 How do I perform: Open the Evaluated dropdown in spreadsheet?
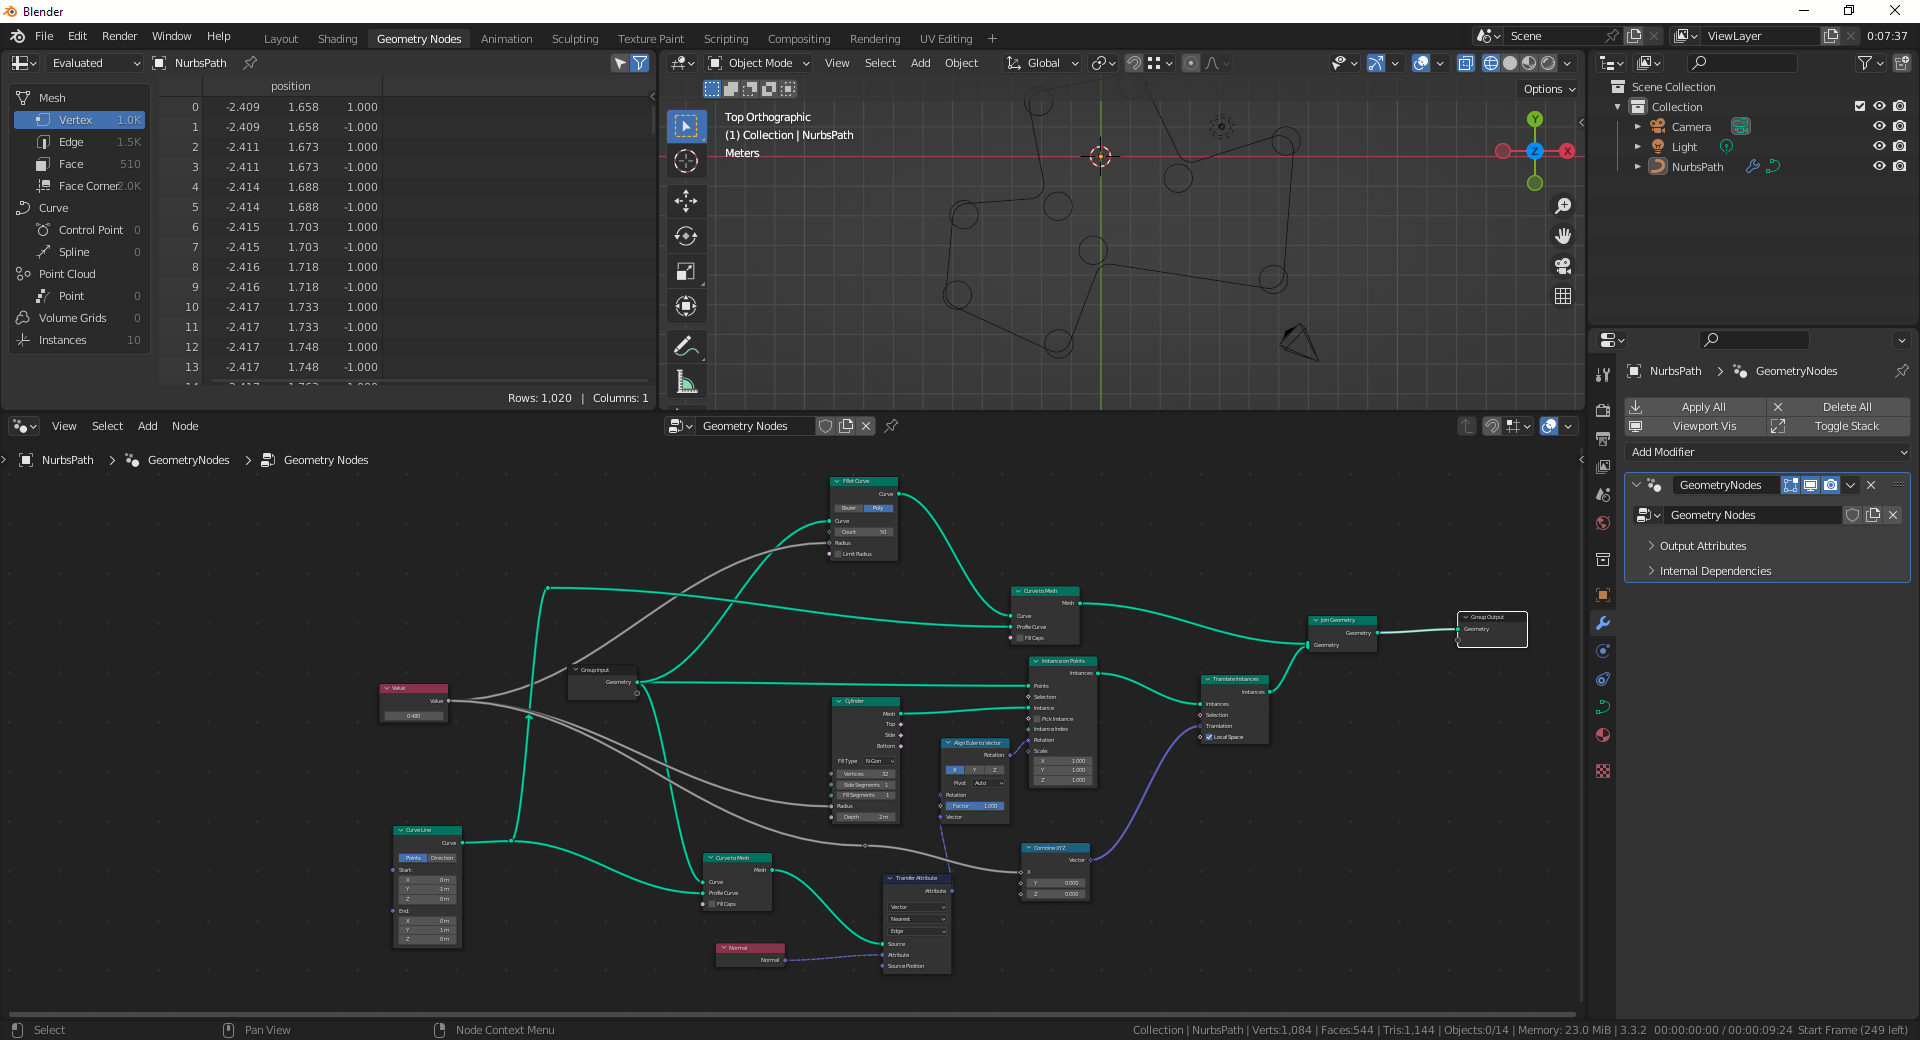[96, 63]
